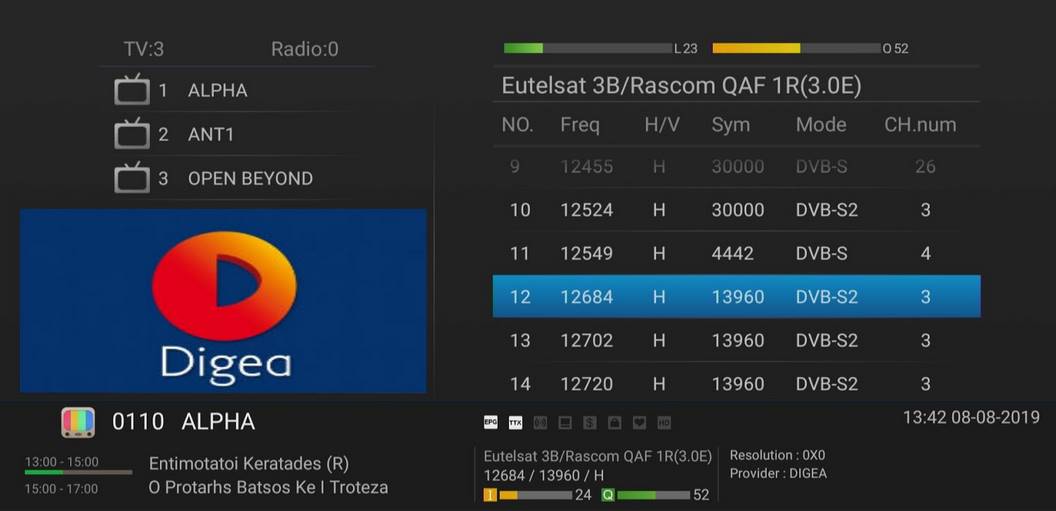Click highlighted transponder 12684 row

tap(736, 297)
